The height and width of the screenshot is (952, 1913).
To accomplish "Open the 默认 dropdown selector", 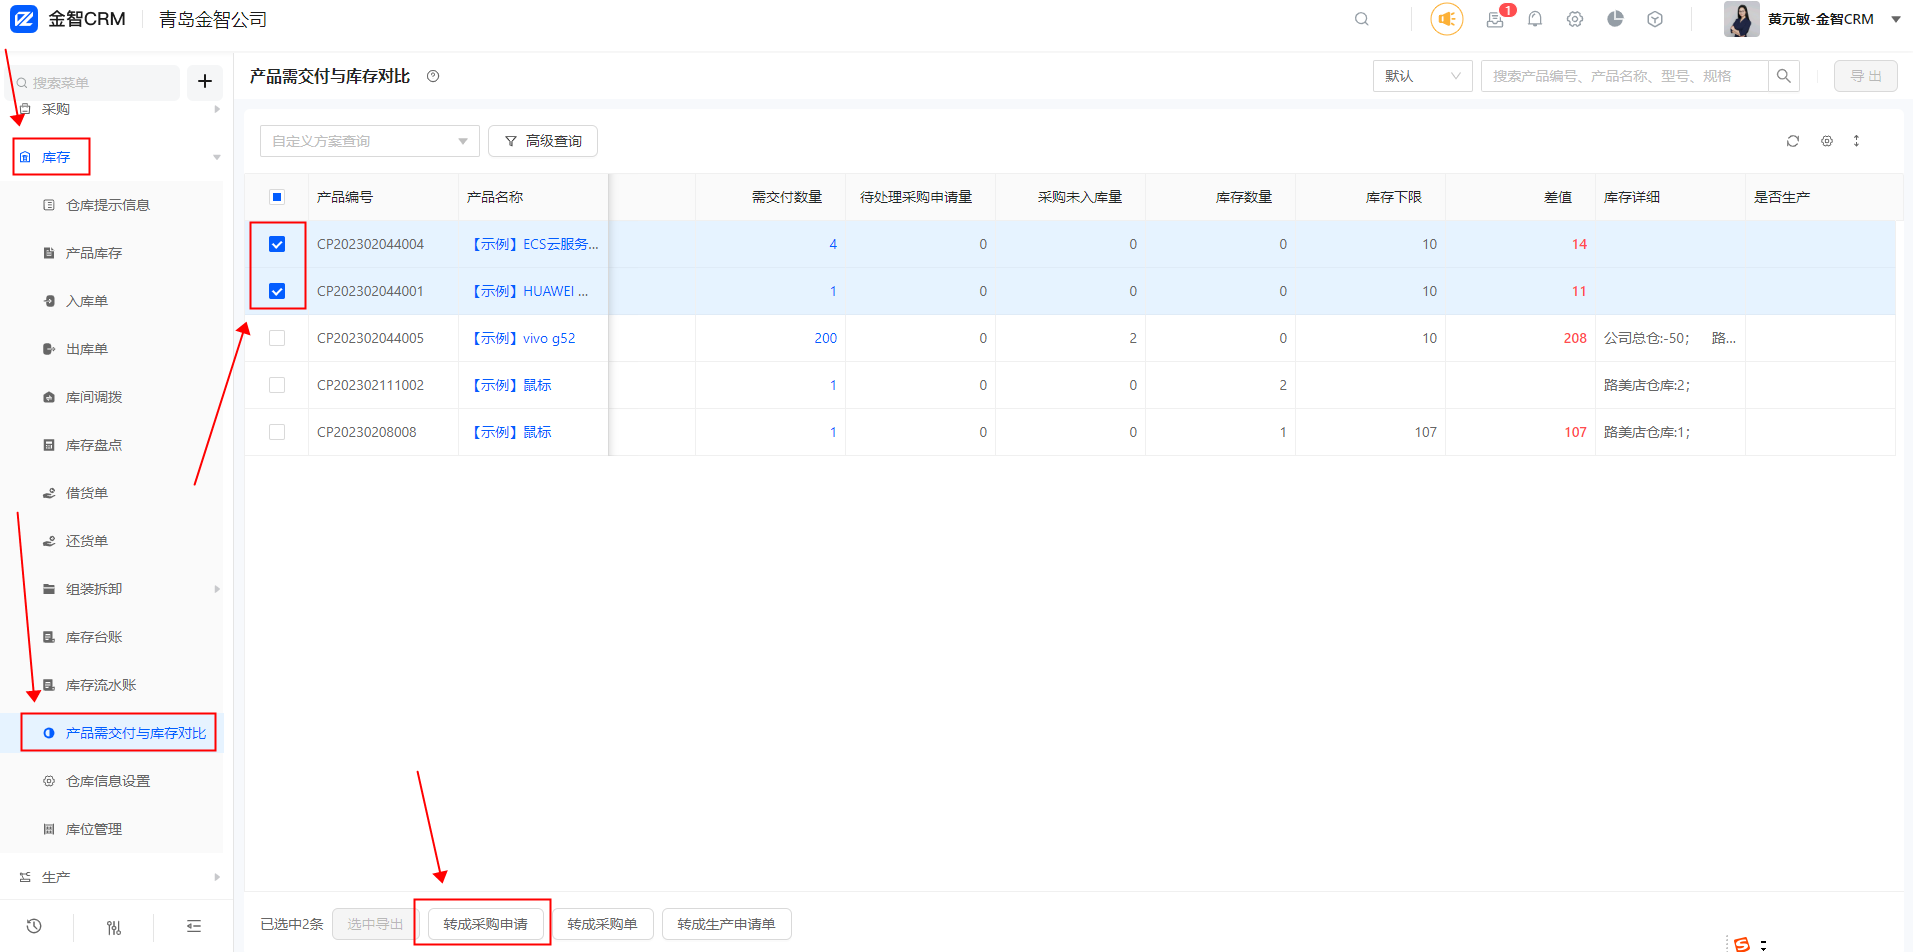I will pos(1422,76).
